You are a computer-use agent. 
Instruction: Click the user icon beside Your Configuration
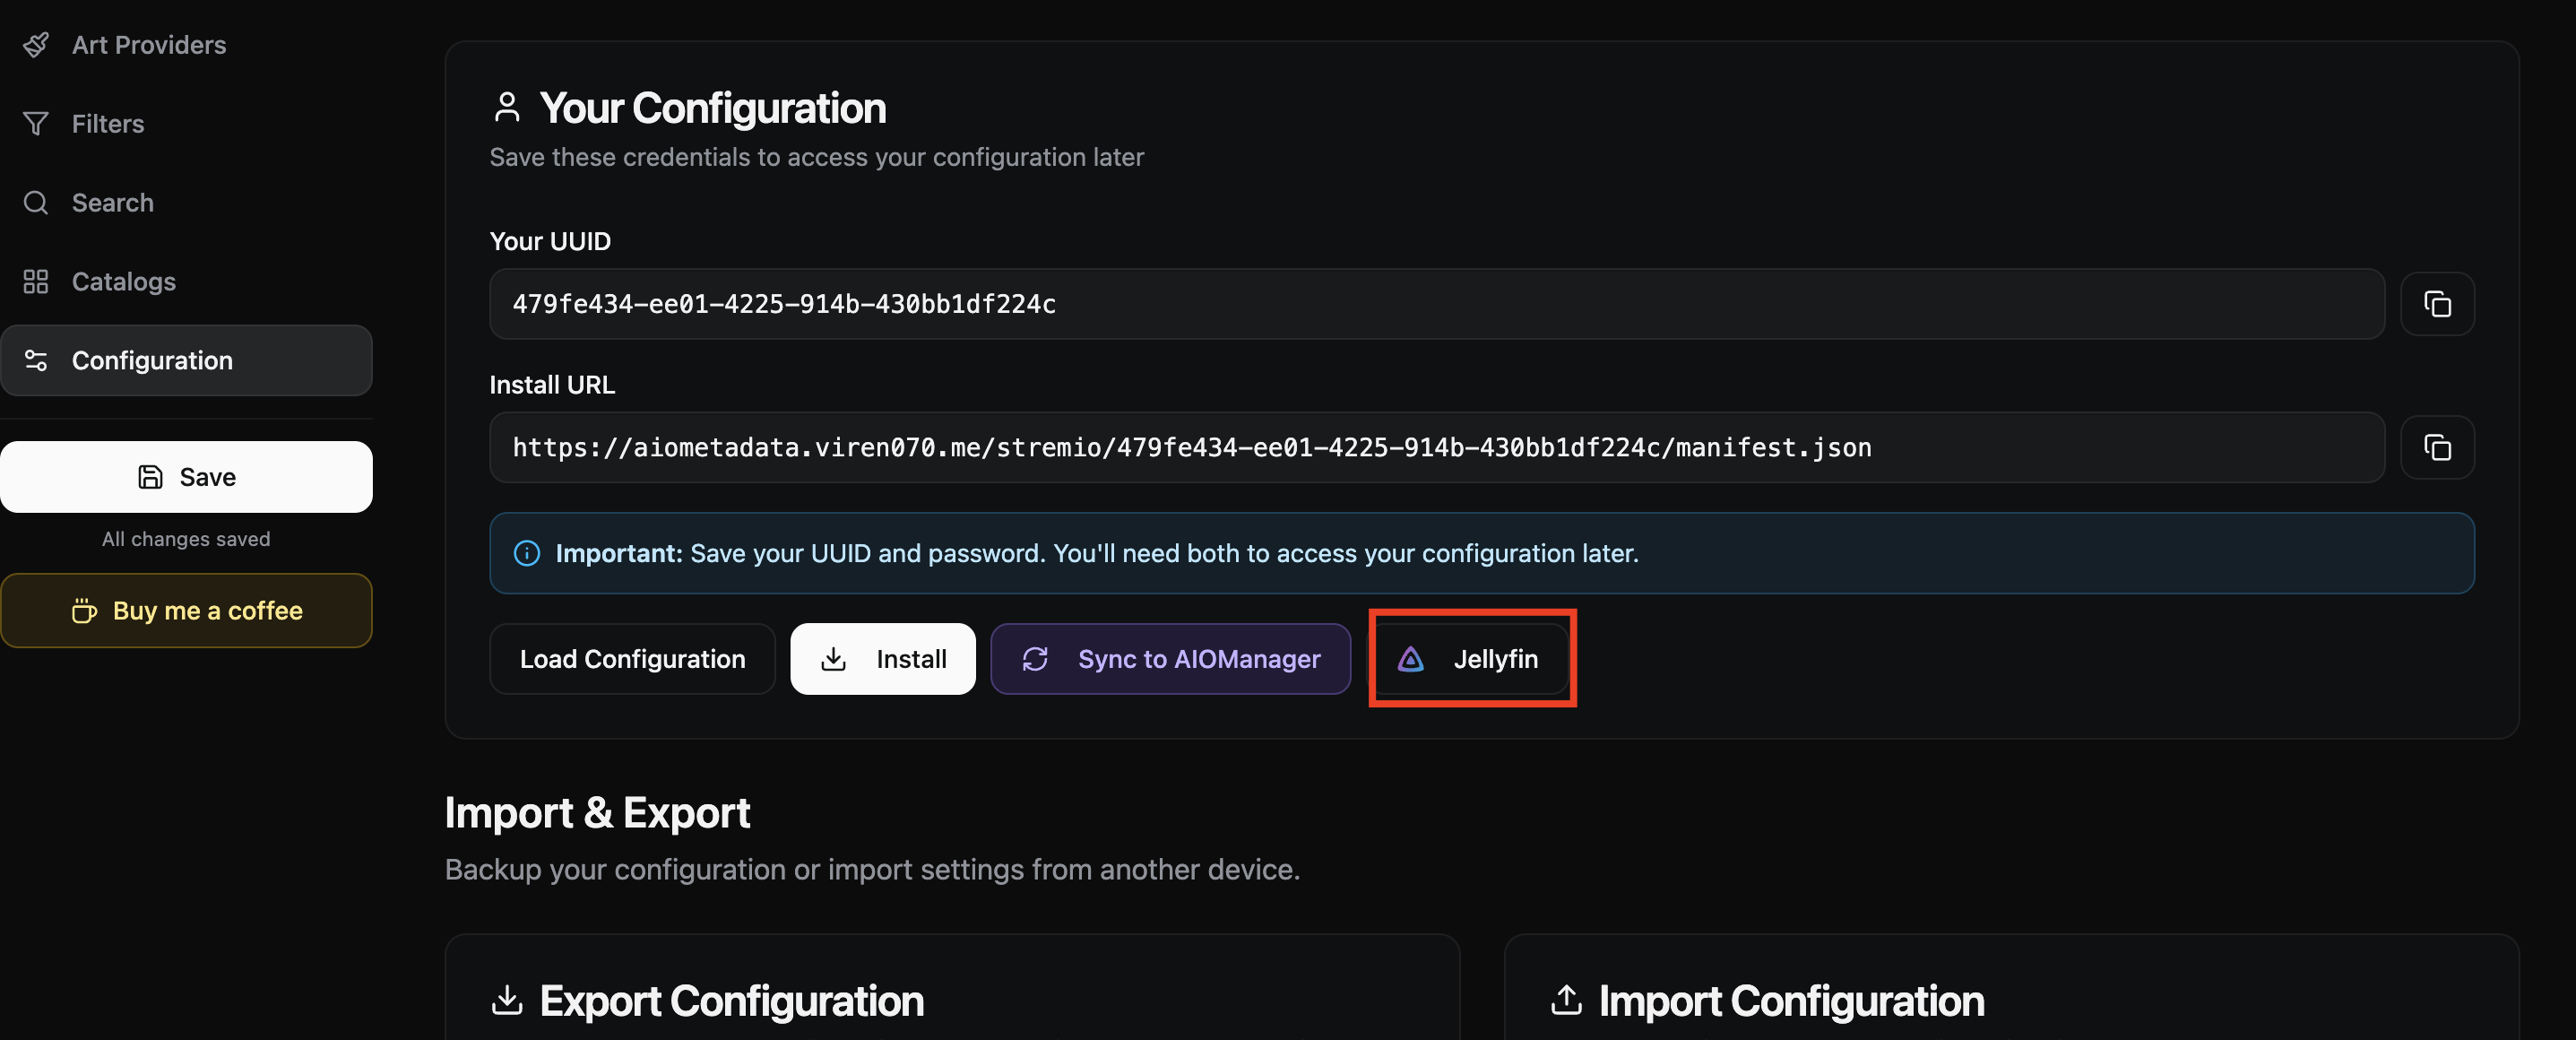tap(507, 108)
